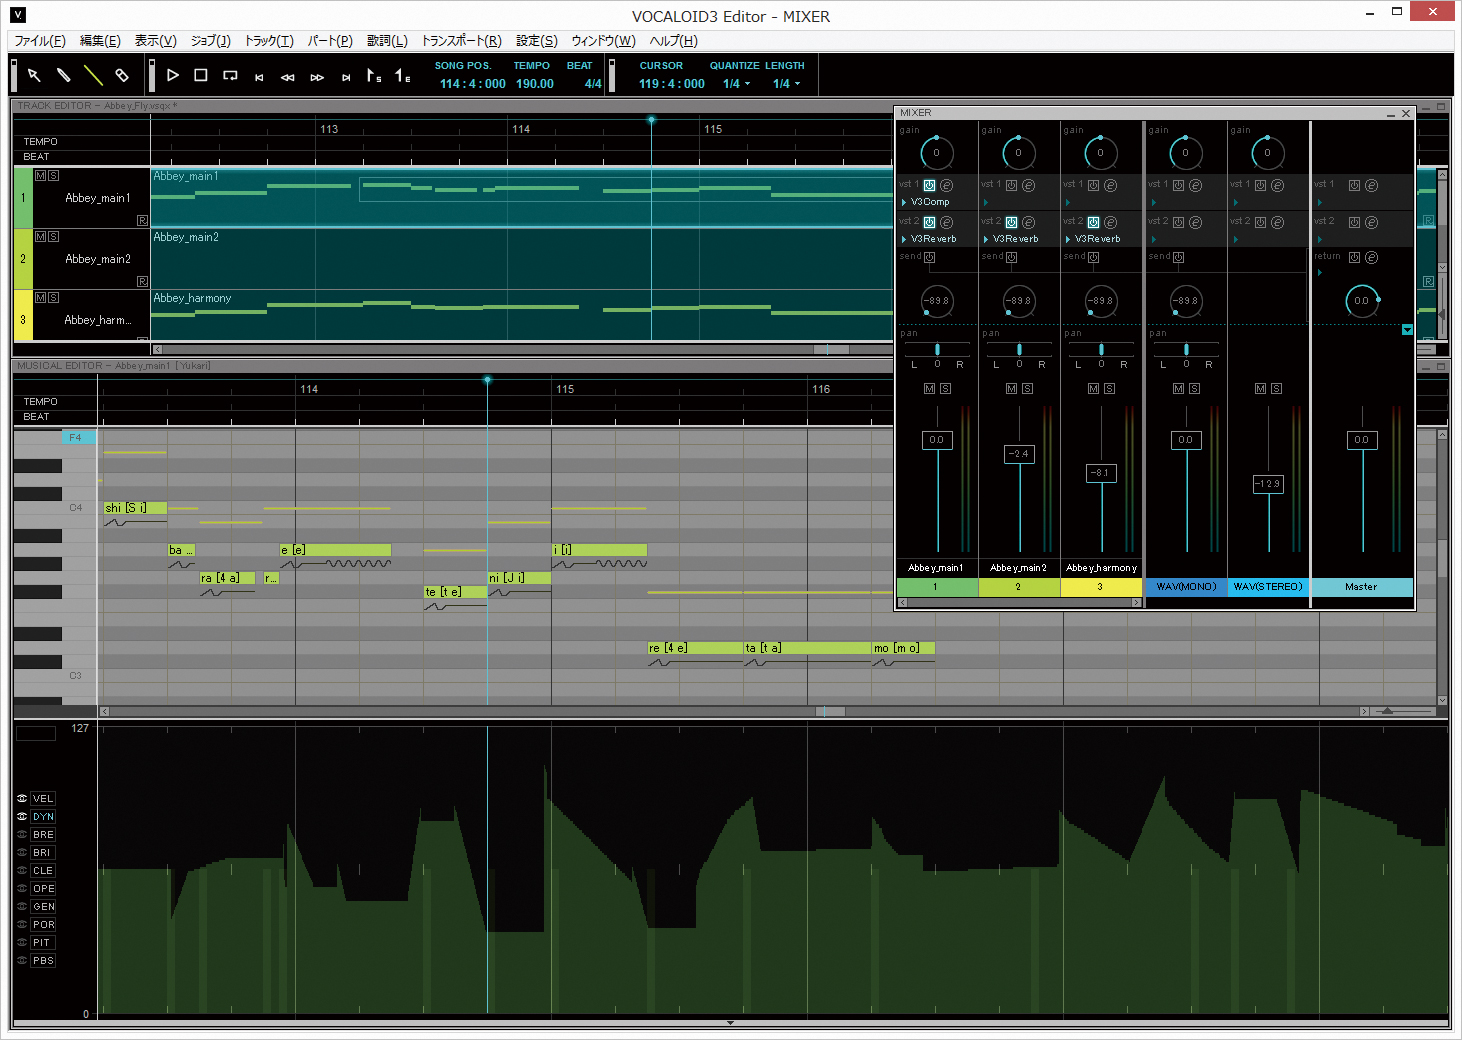1462x1040 pixels.
Task: Click the fast forward transport button
Action: click(x=317, y=77)
